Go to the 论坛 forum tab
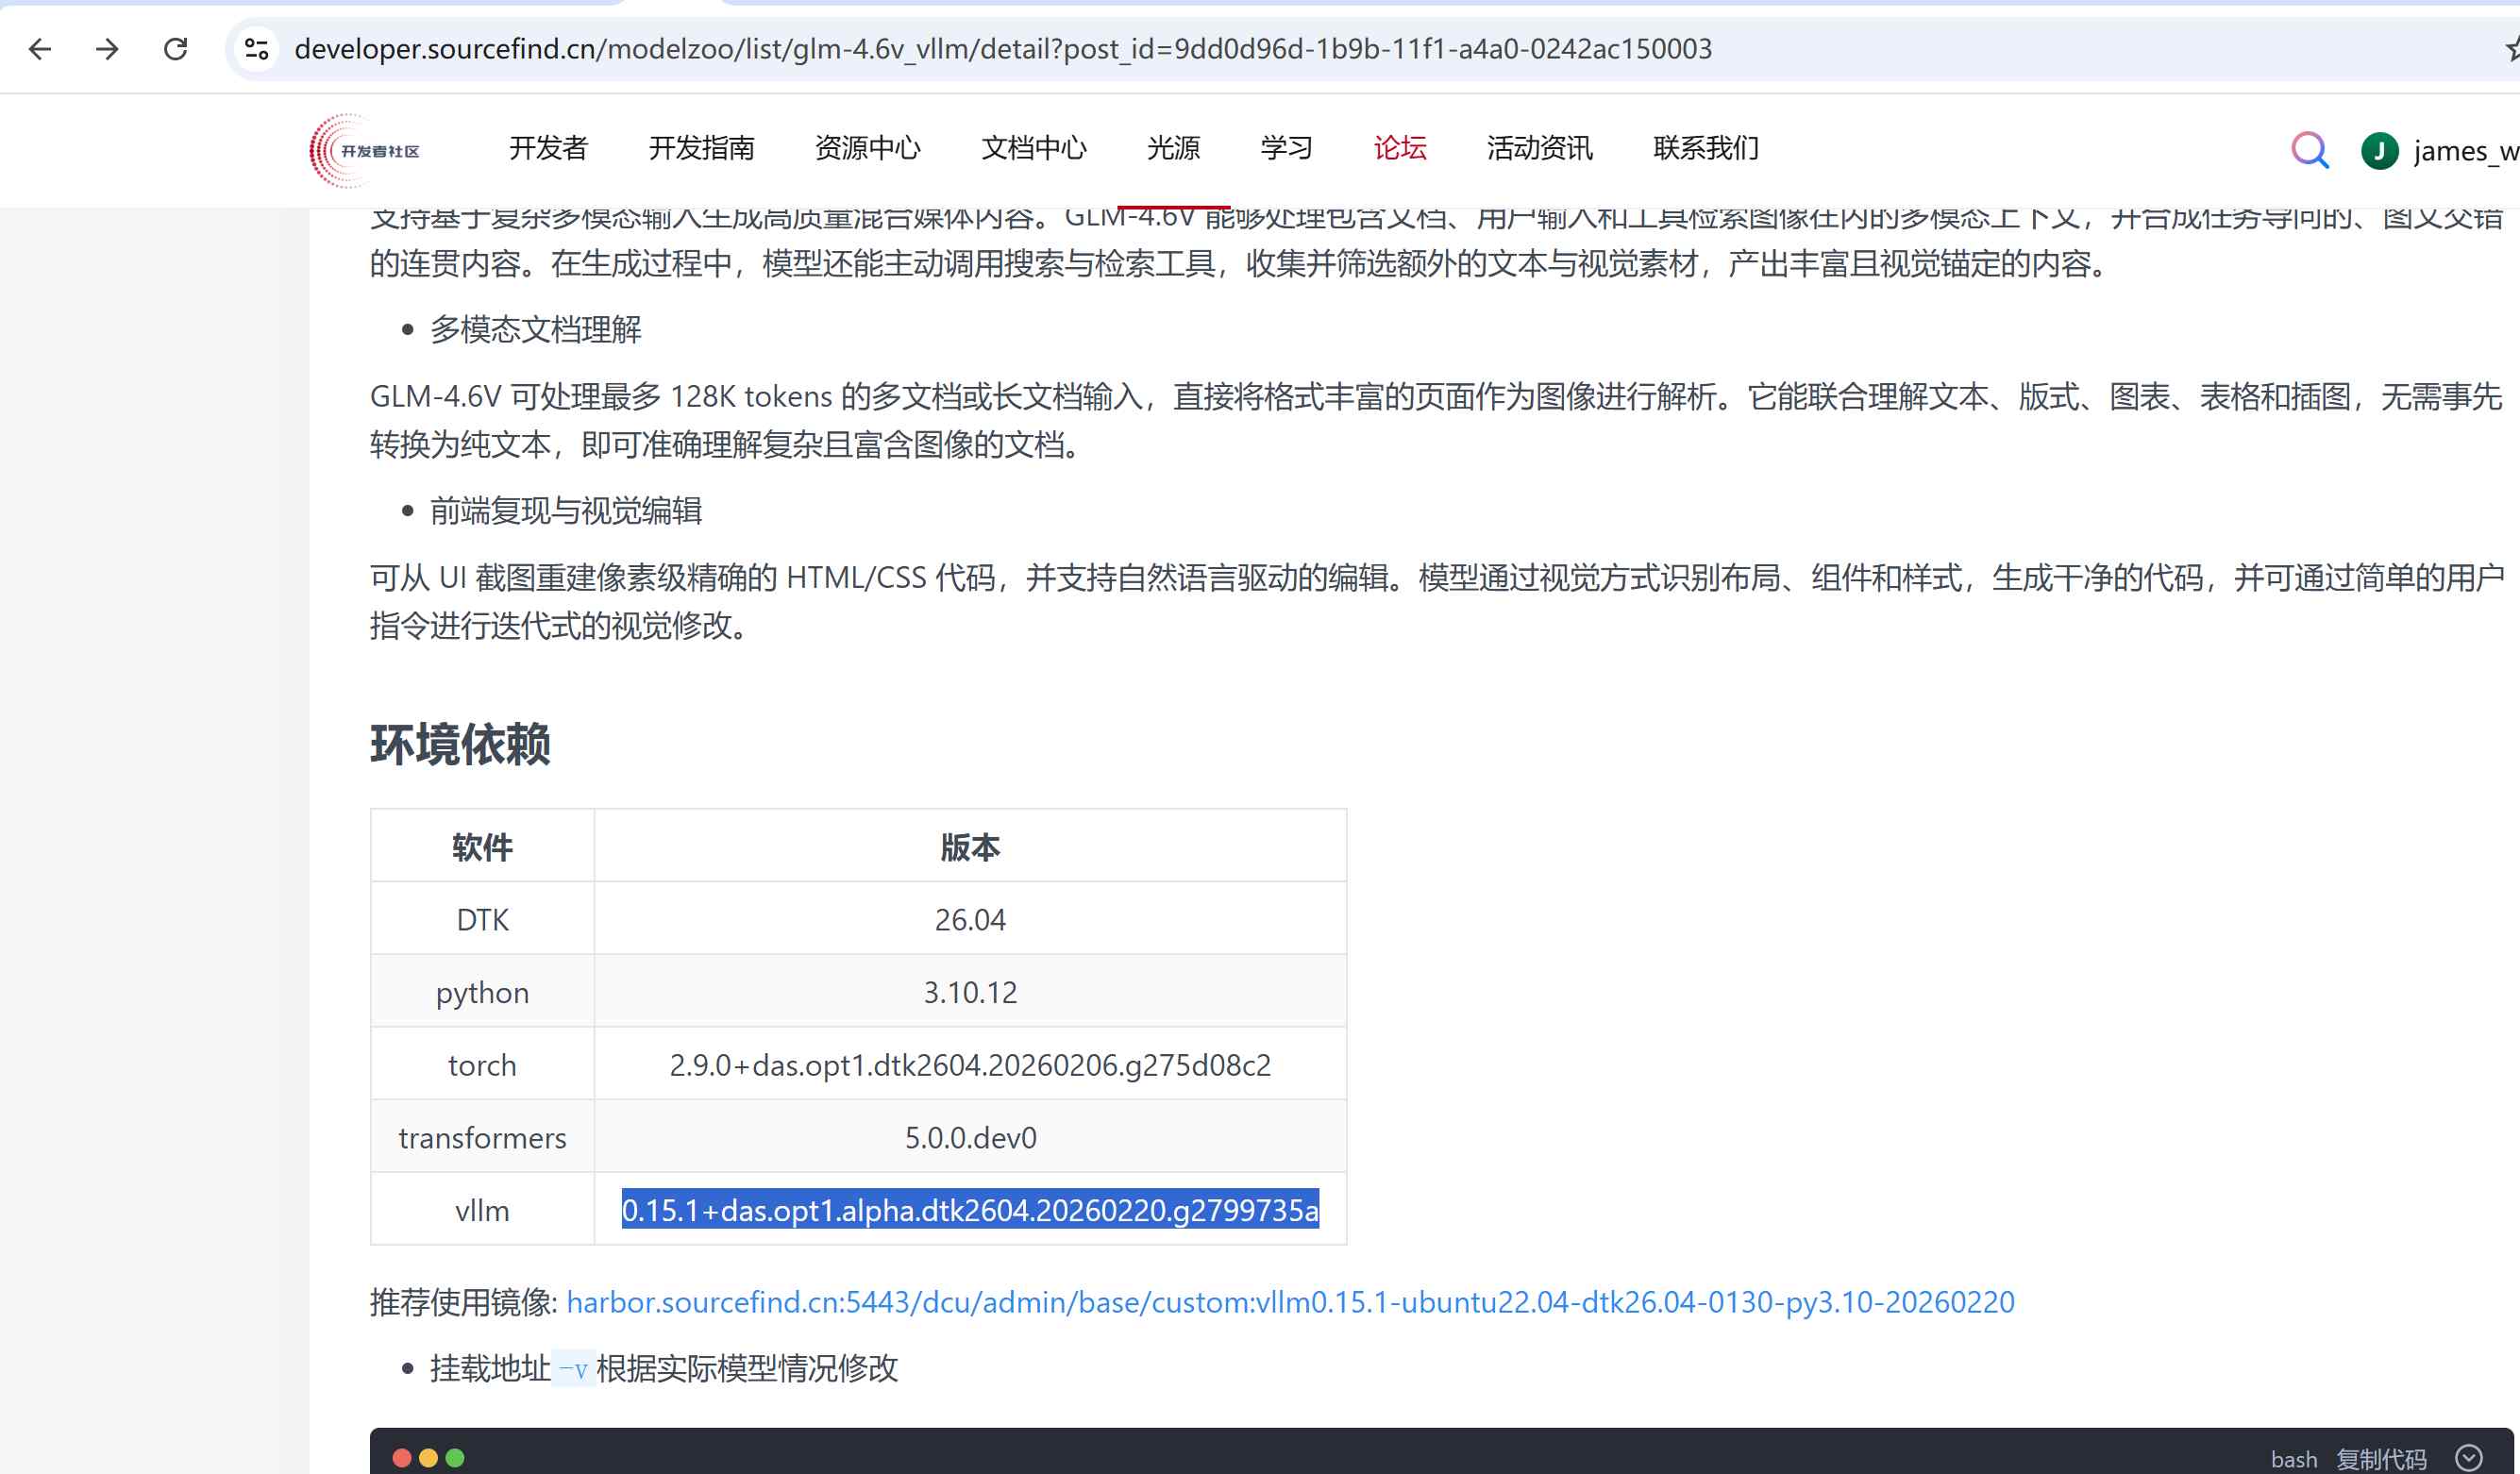Image resolution: width=2520 pixels, height=1474 pixels. coord(1399,148)
